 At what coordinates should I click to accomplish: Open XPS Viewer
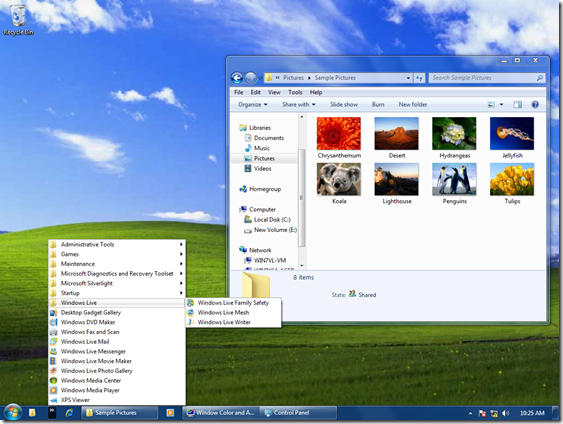(117, 400)
